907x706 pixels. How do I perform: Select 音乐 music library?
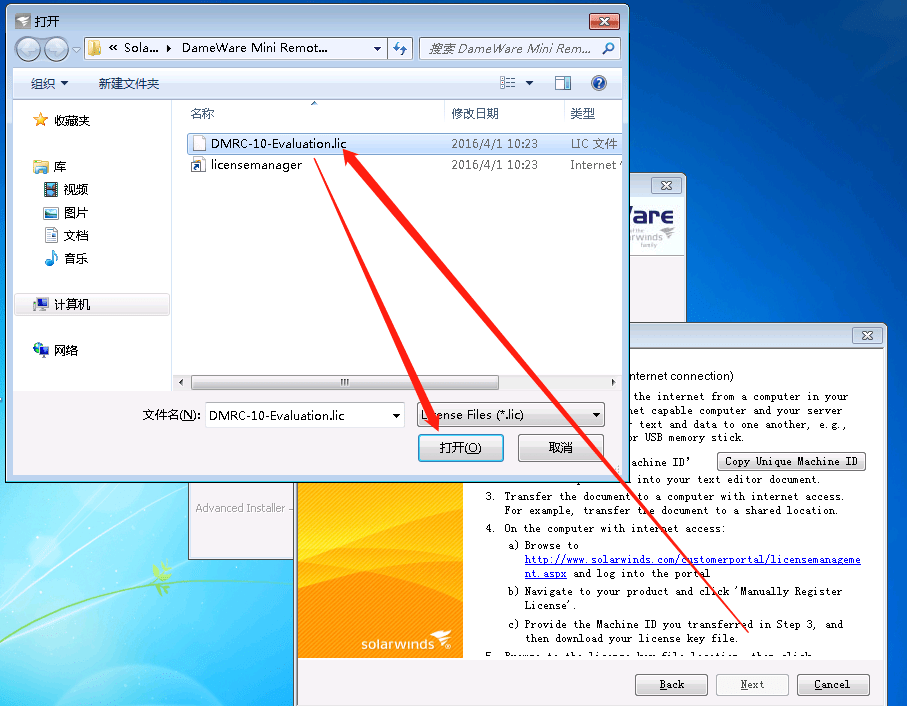pos(76,258)
